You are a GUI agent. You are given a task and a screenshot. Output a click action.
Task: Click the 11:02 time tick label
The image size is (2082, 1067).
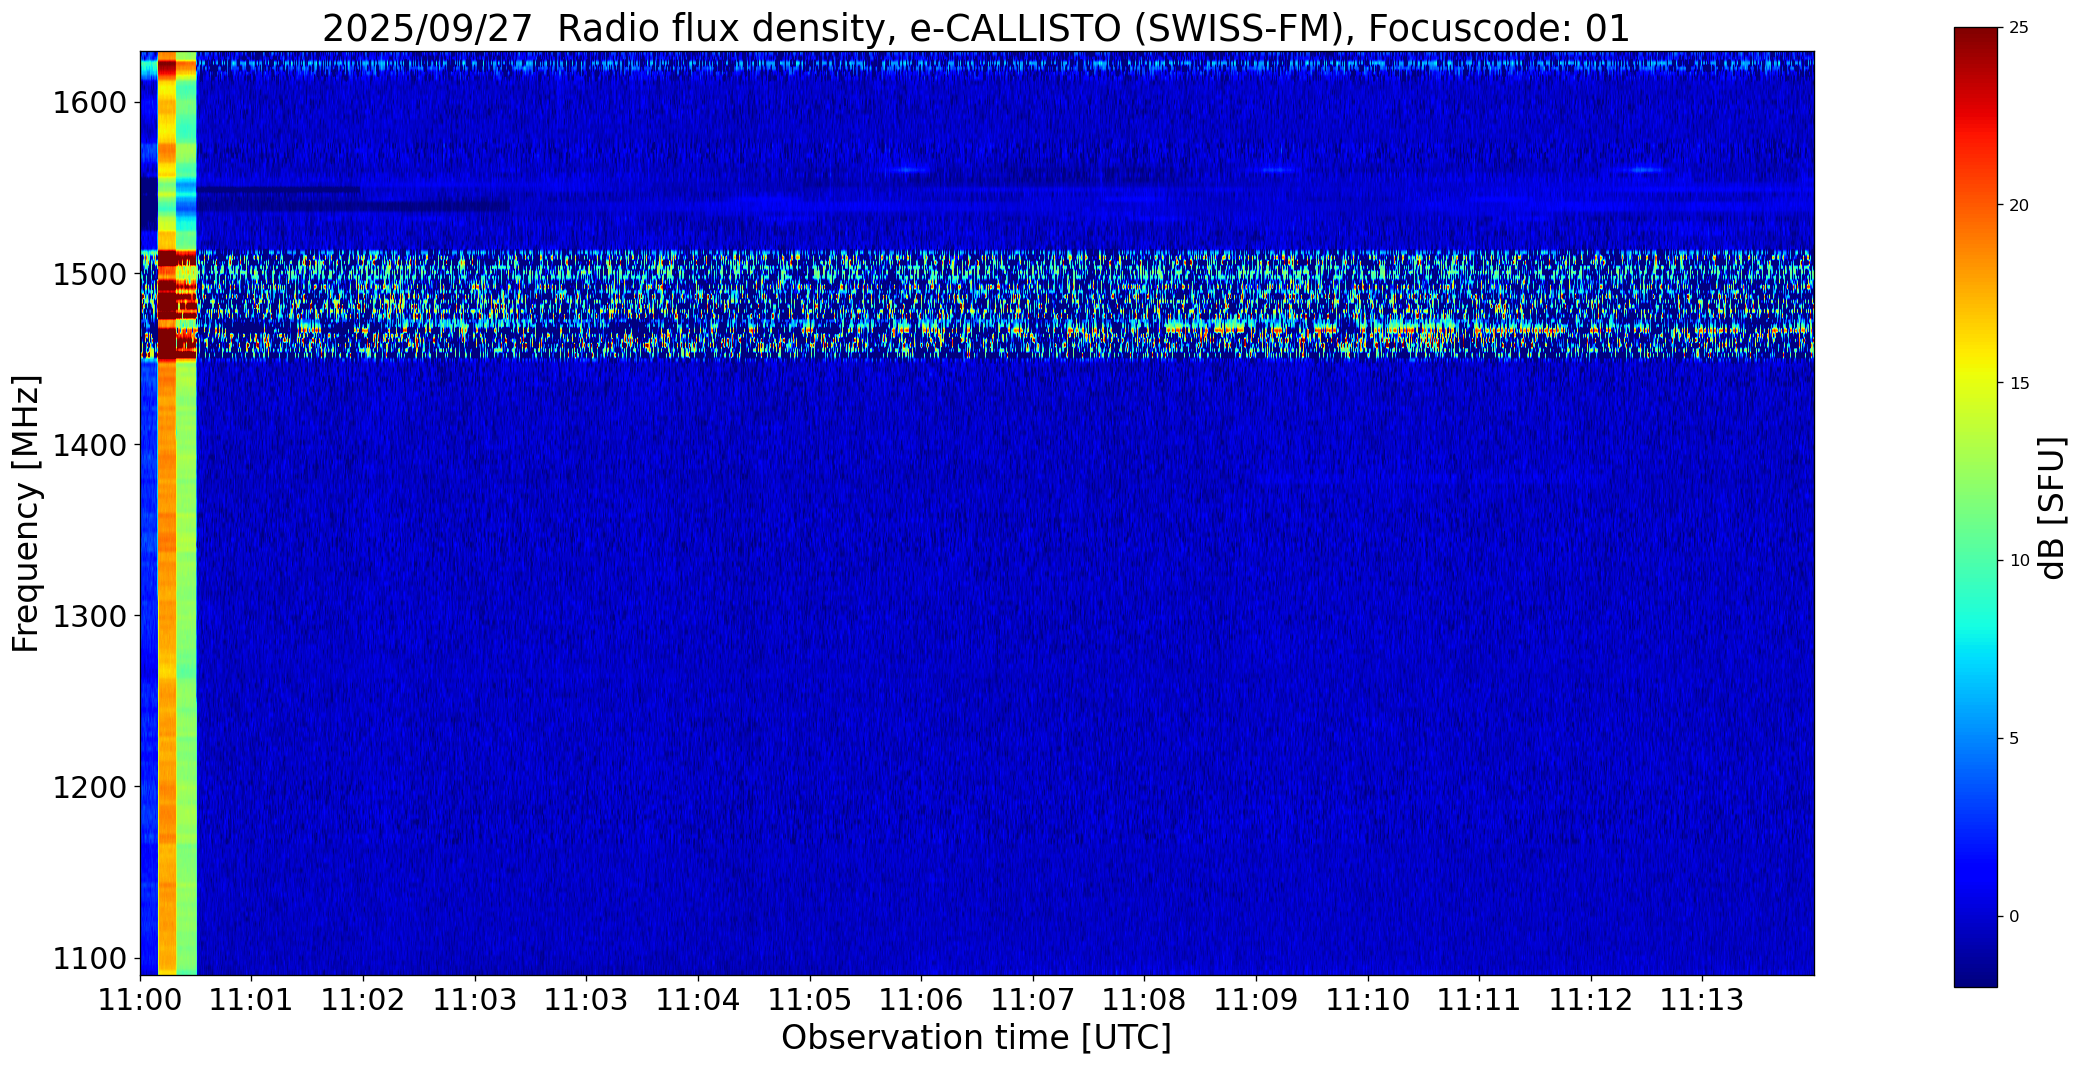point(363,1000)
